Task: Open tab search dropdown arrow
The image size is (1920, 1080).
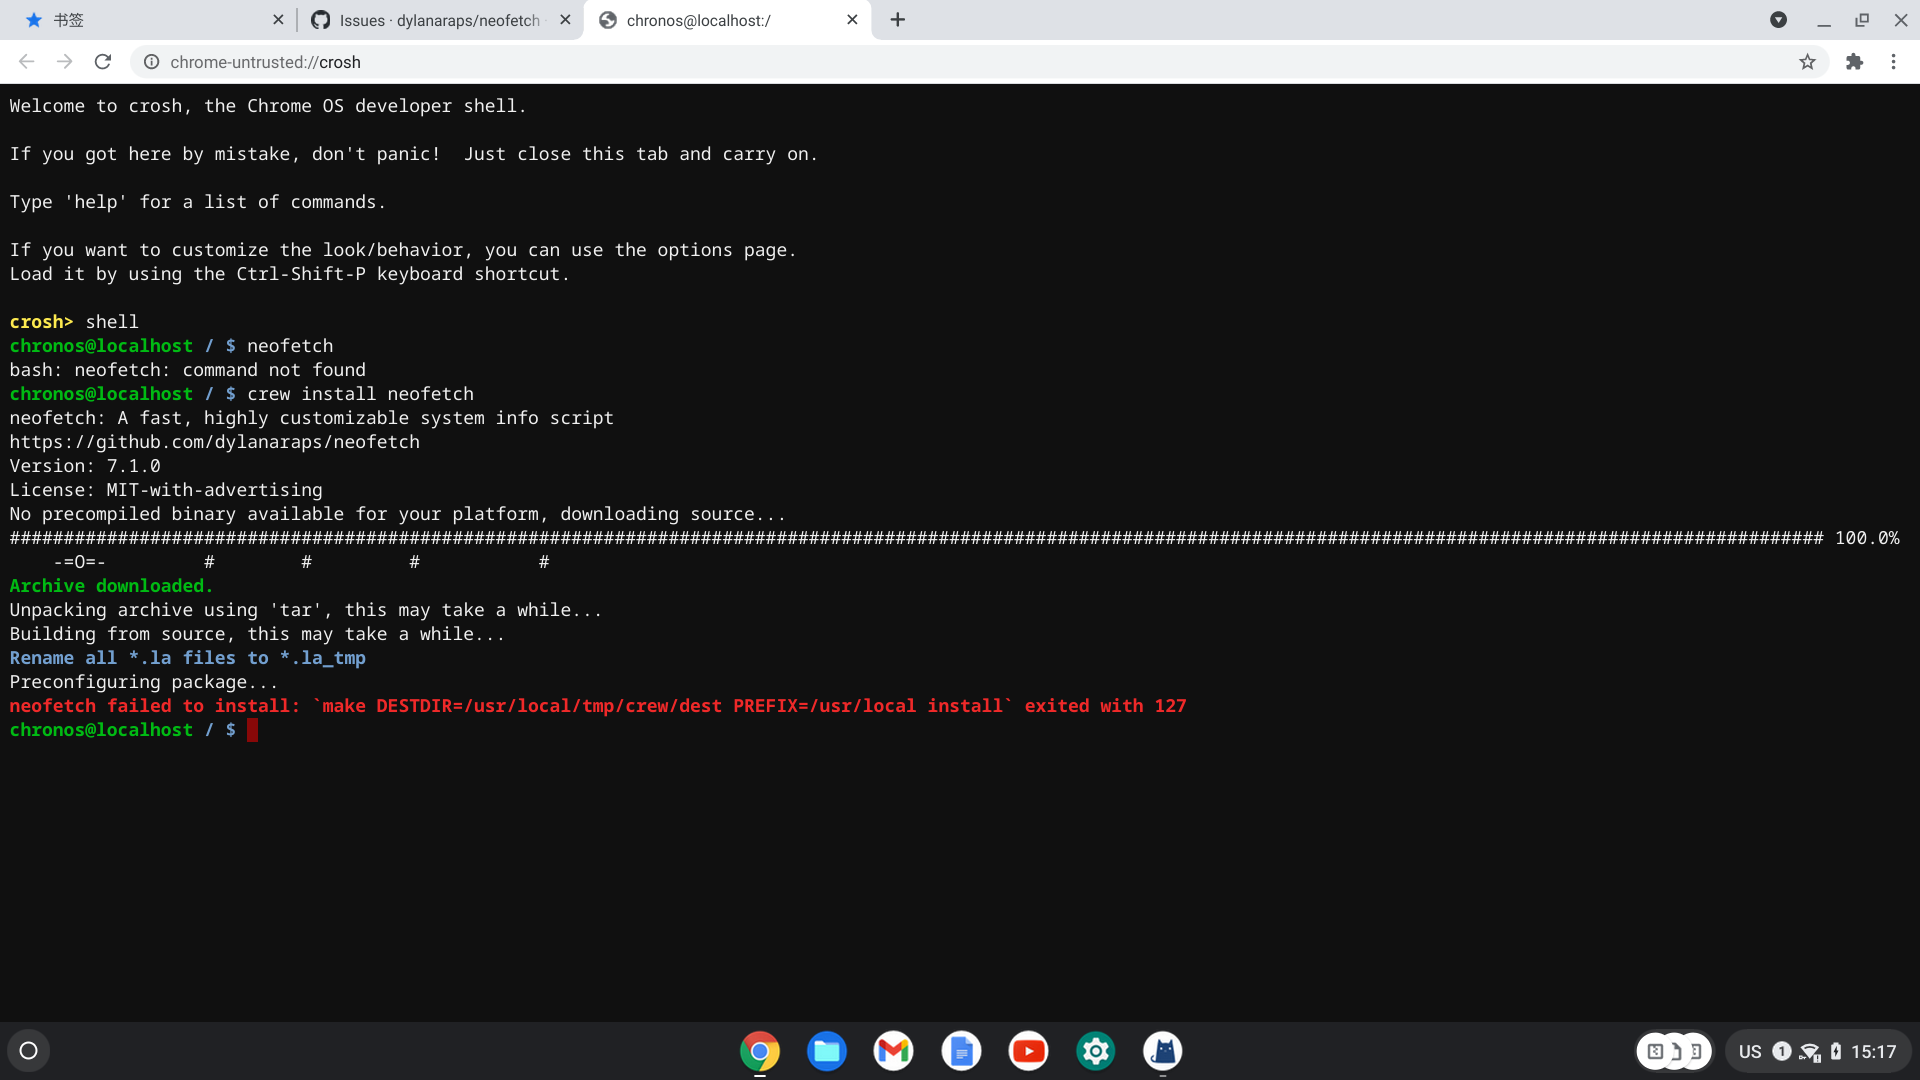Action: pos(1778,20)
